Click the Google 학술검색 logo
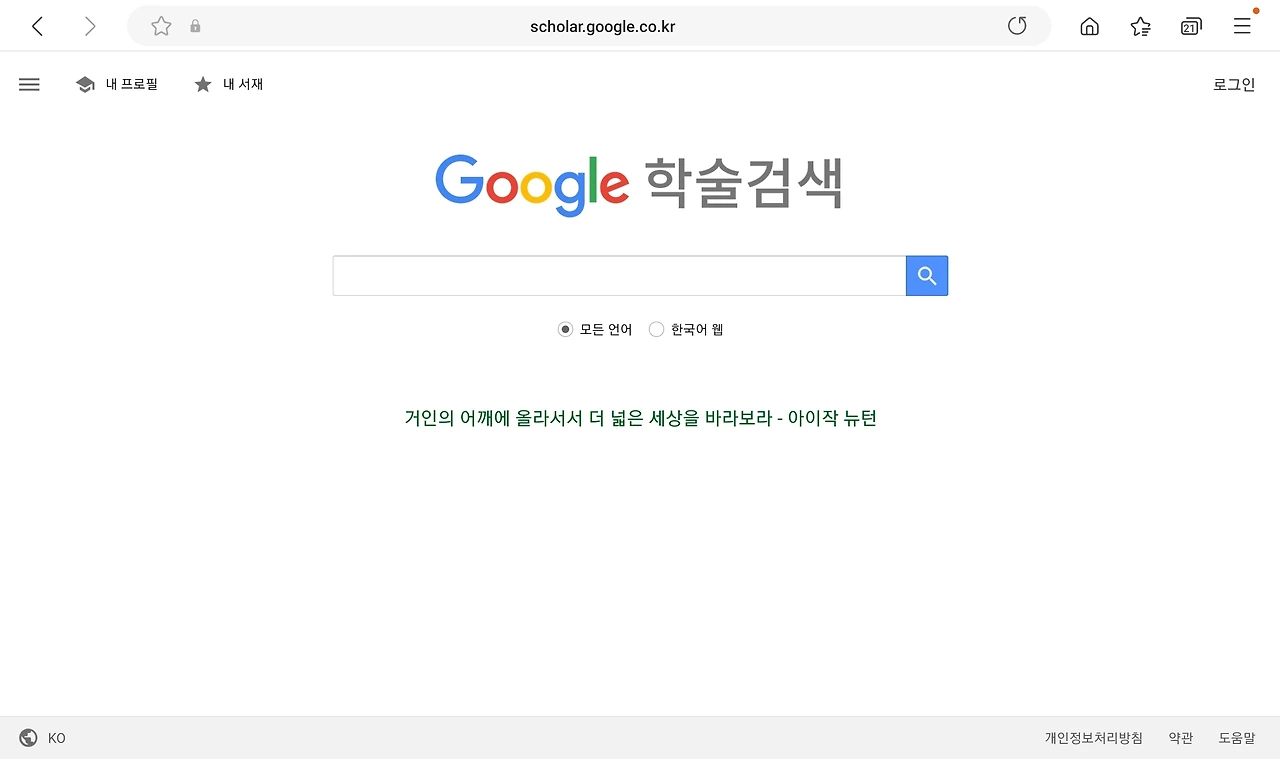 tap(639, 184)
